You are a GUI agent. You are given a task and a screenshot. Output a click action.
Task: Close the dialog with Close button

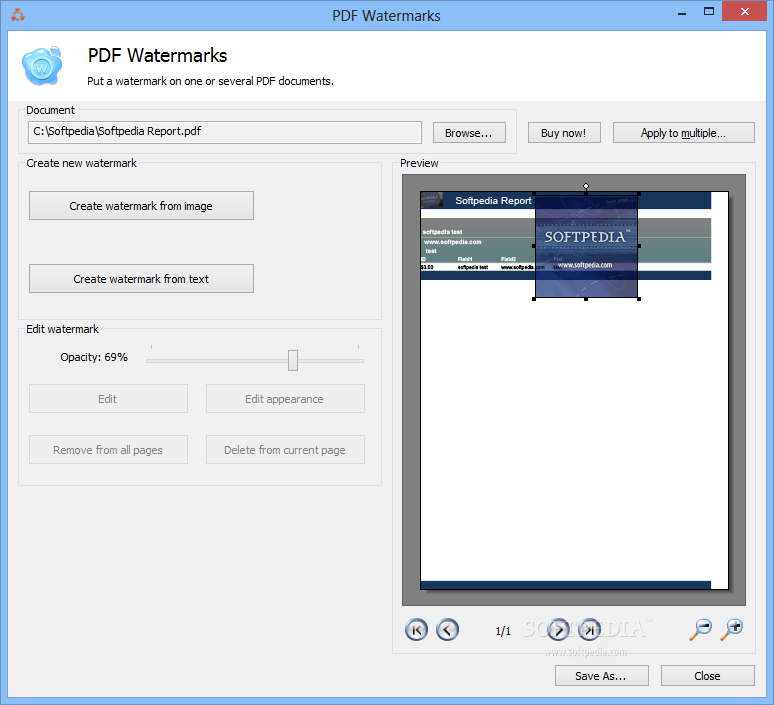click(708, 676)
